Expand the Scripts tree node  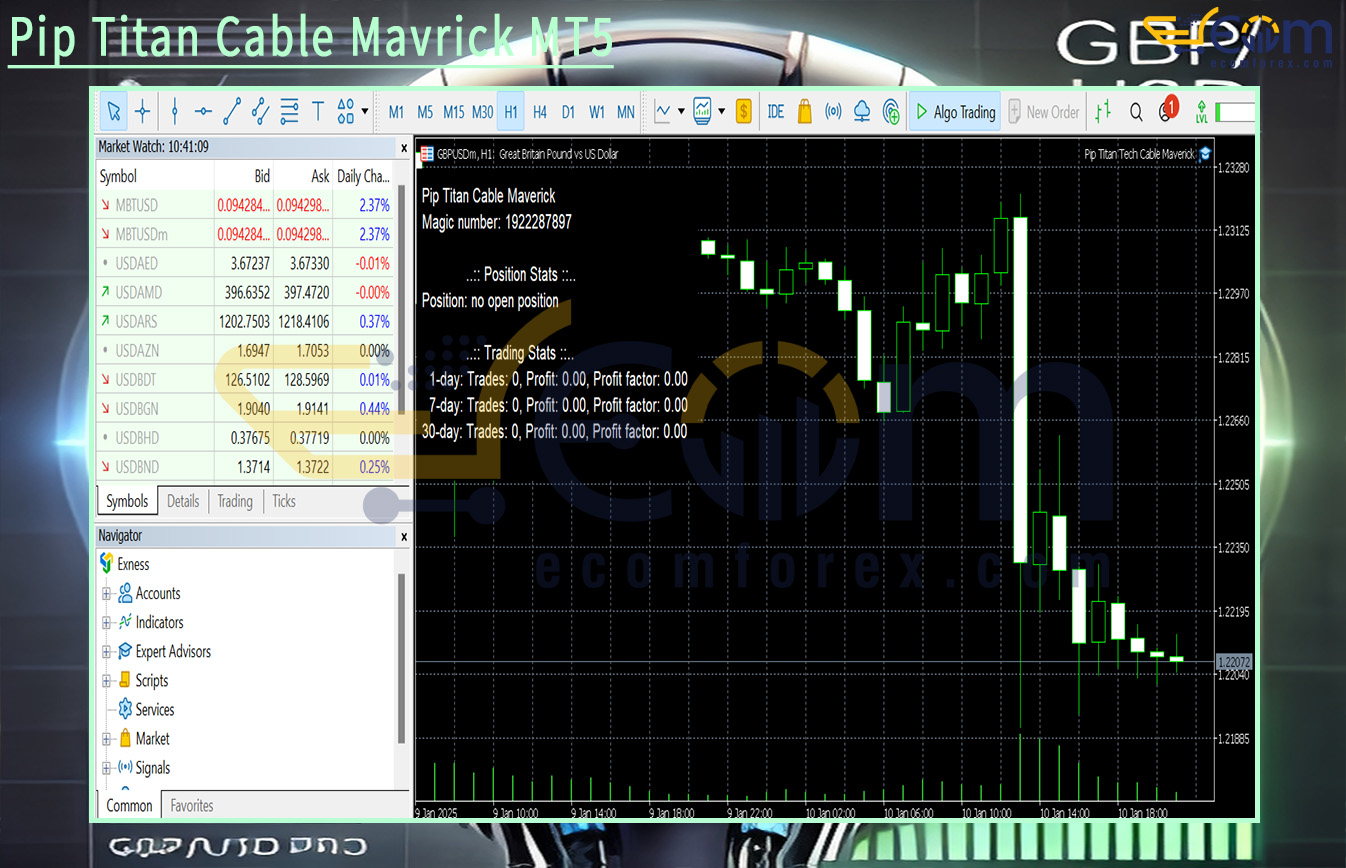click(107, 681)
